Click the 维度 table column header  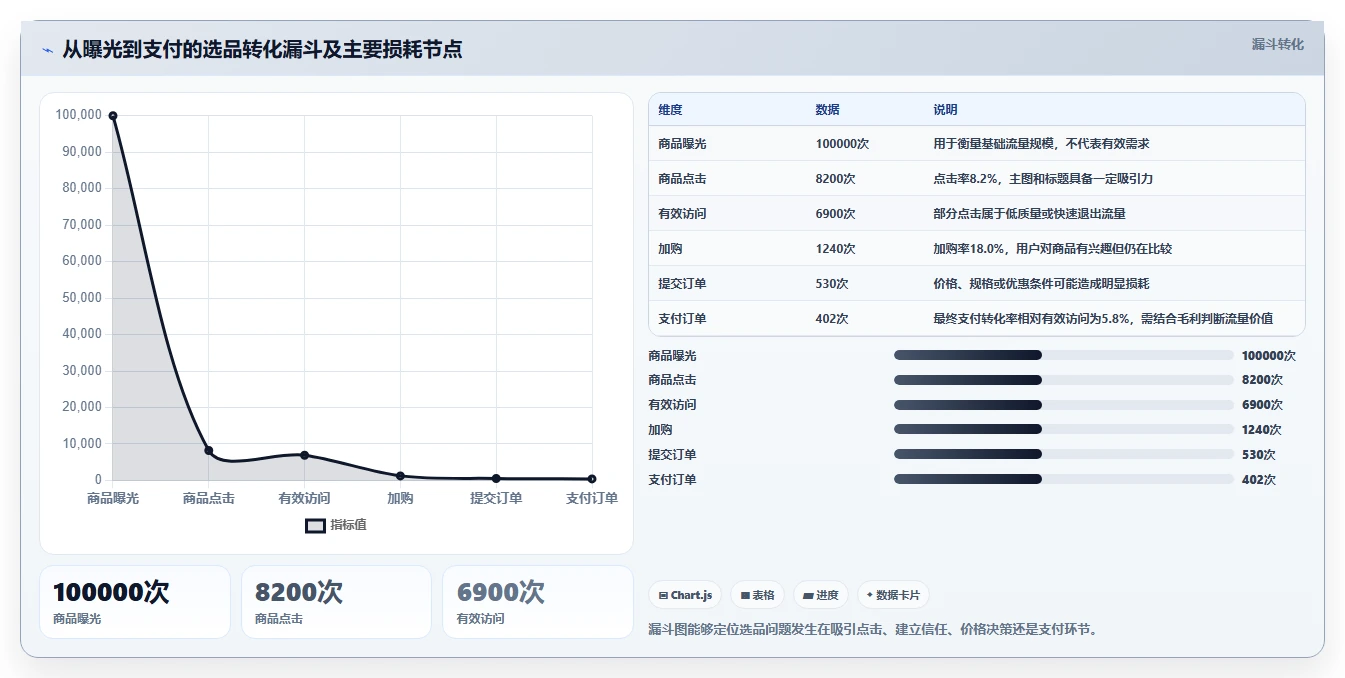(x=670, y=110)
